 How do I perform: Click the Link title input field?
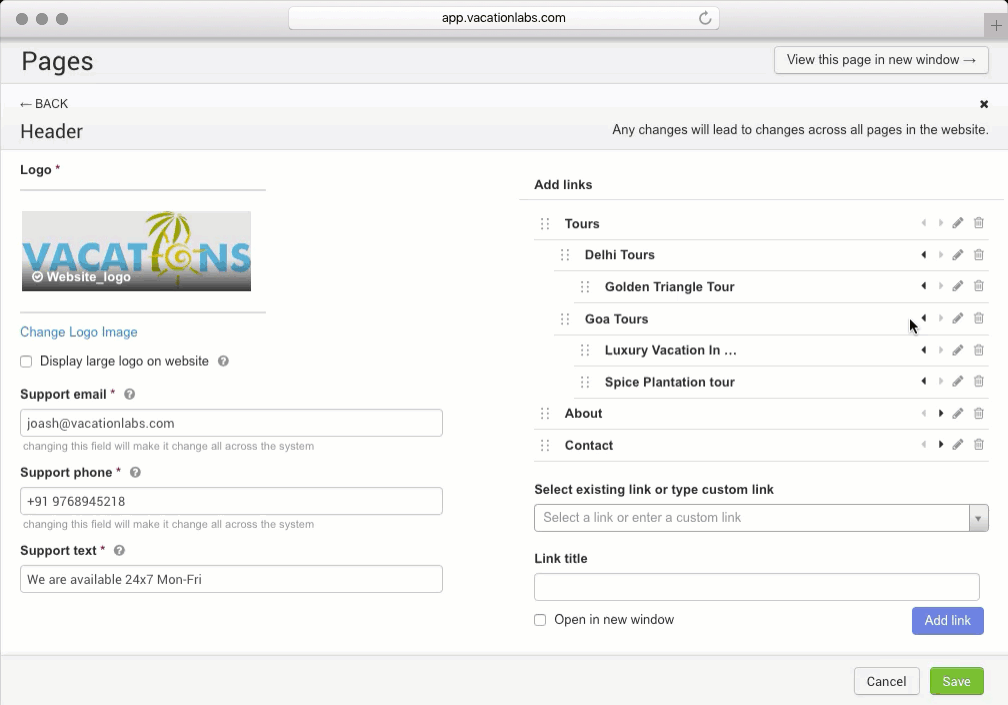click(x=757, y=587)
